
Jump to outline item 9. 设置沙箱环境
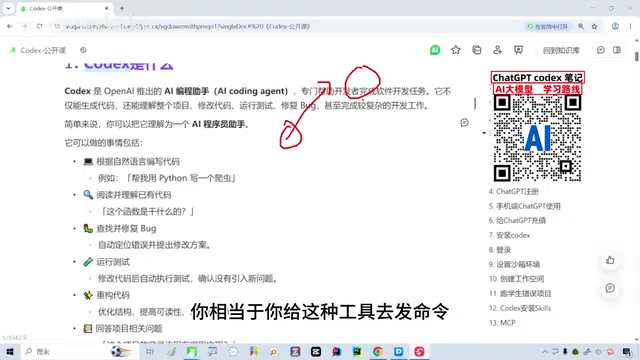(514, 264)
